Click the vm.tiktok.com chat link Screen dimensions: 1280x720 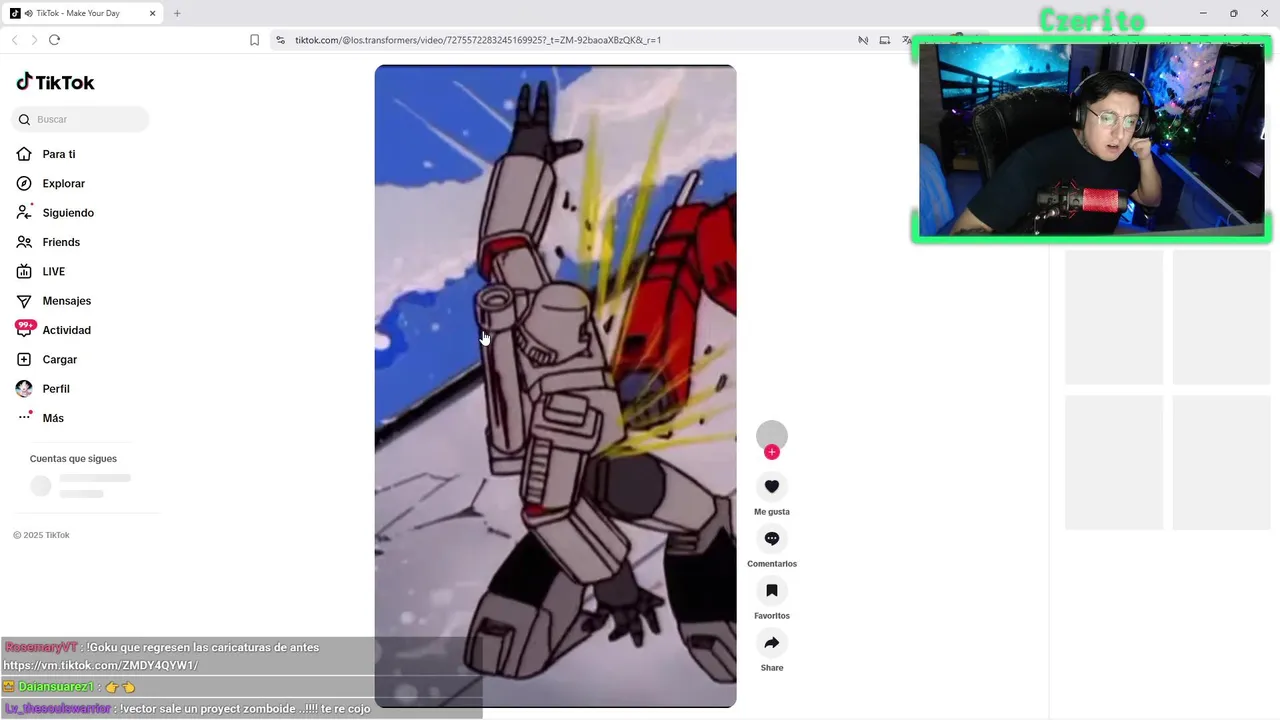coord(100,665)
